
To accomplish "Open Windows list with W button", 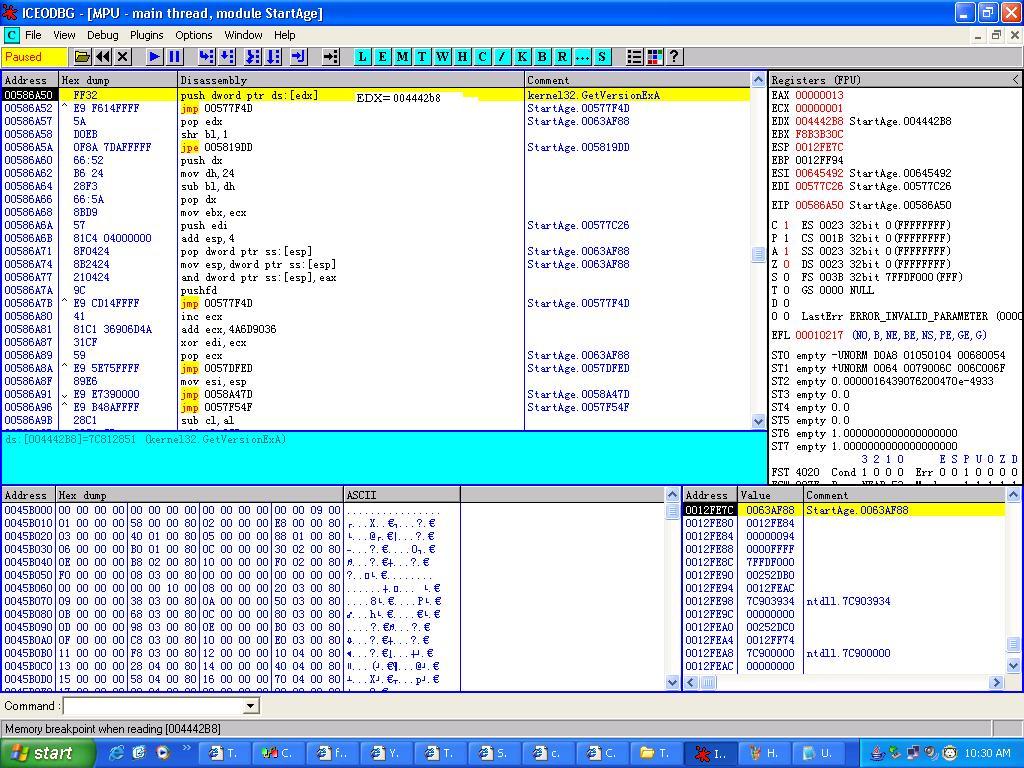I will coord(443,57).
